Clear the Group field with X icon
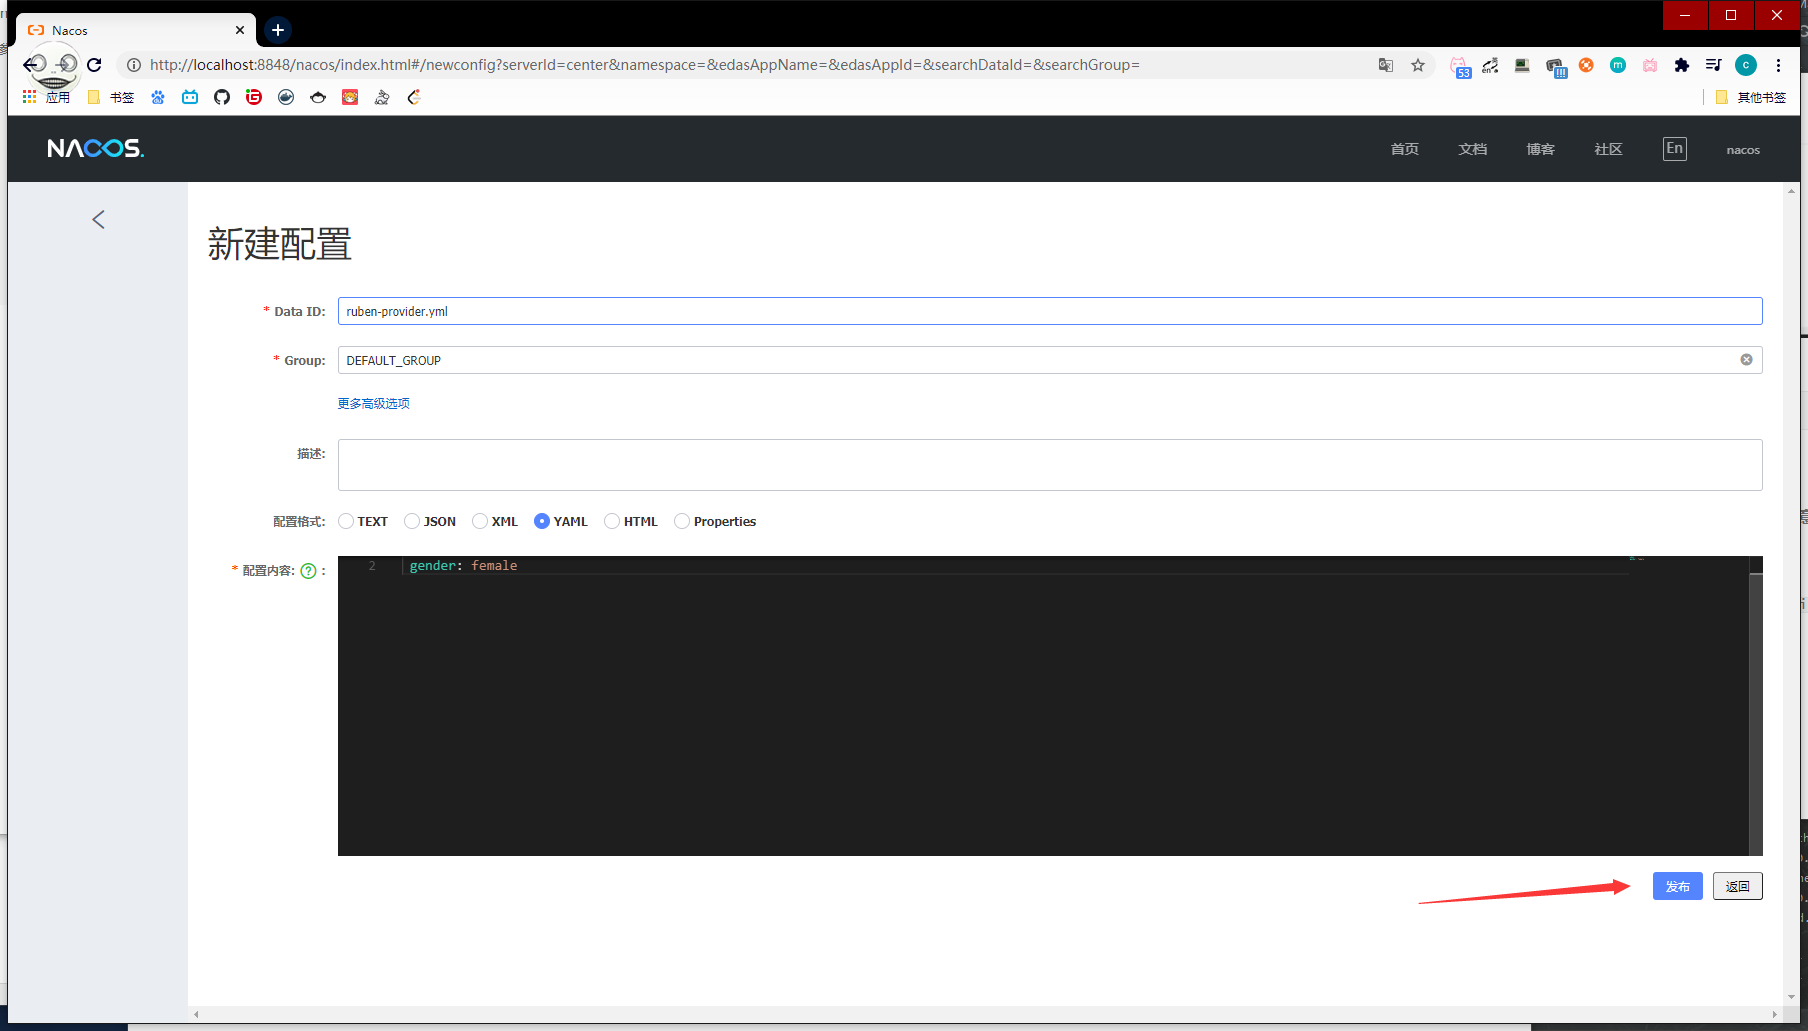Viewport: 1808px width, 1031px height. pyautogui.click(x=1746, y=360)
